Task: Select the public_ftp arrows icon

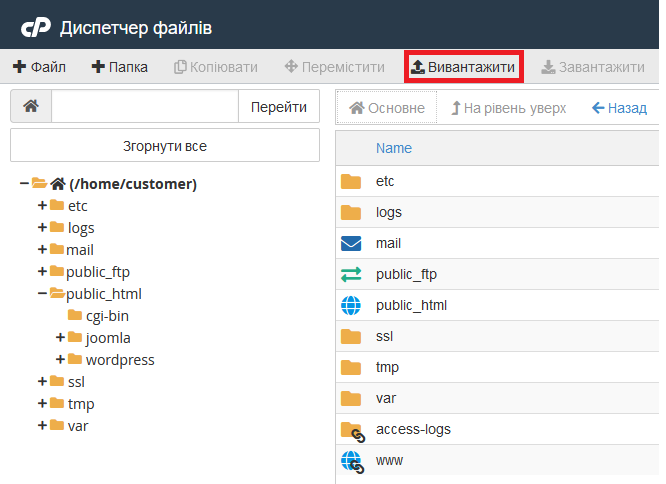Action: [350, 274]
